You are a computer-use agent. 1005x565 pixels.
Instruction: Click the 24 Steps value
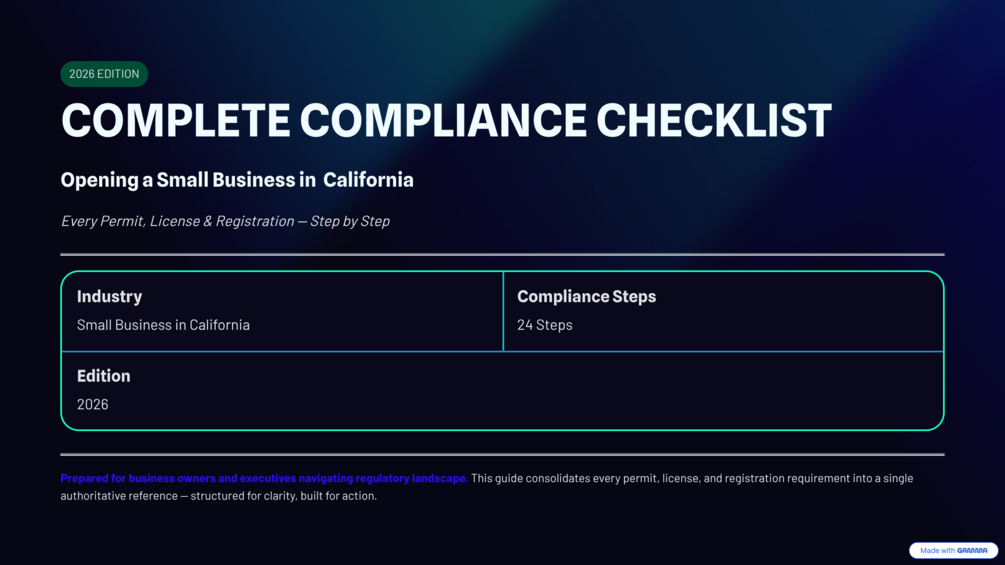(x=545, y=325)
